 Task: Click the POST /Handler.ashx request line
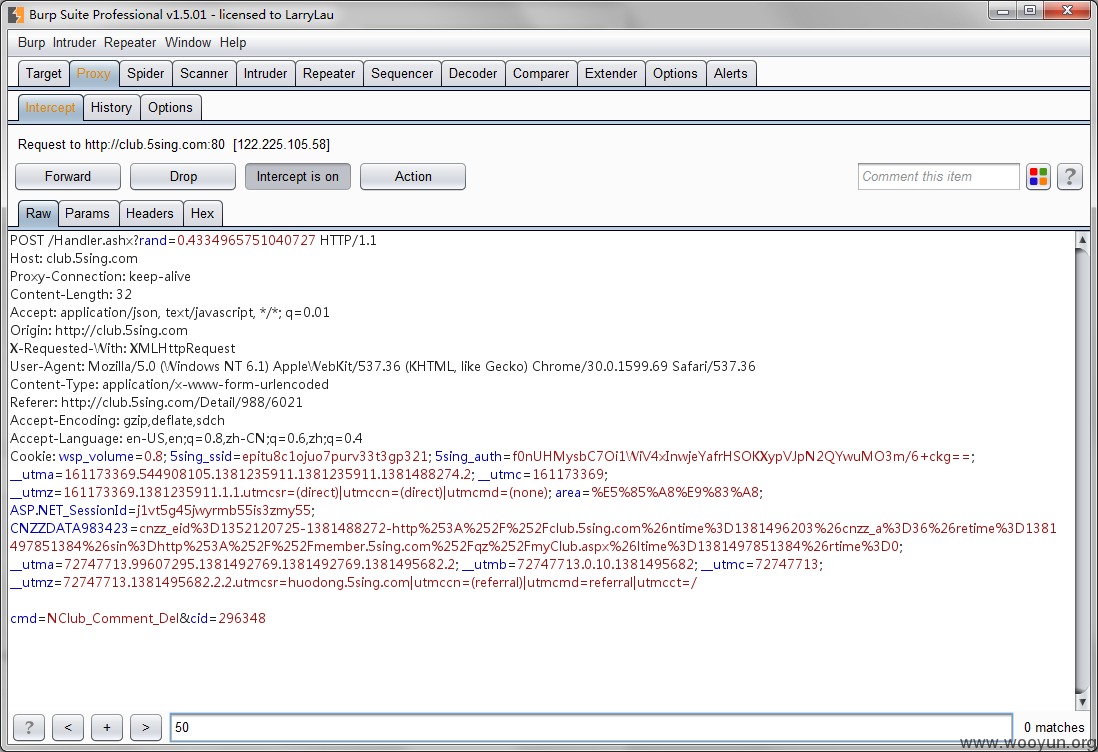click(193, 240)
